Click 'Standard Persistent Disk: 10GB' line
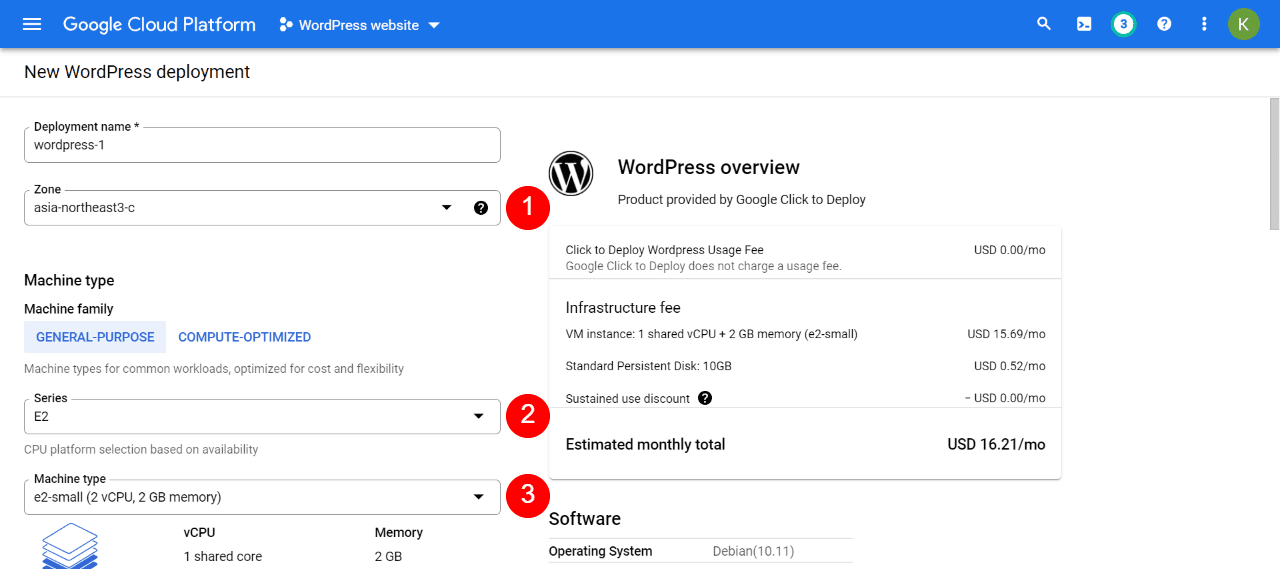The height and width of the screenshot is (569, 1280). [649, 366]
